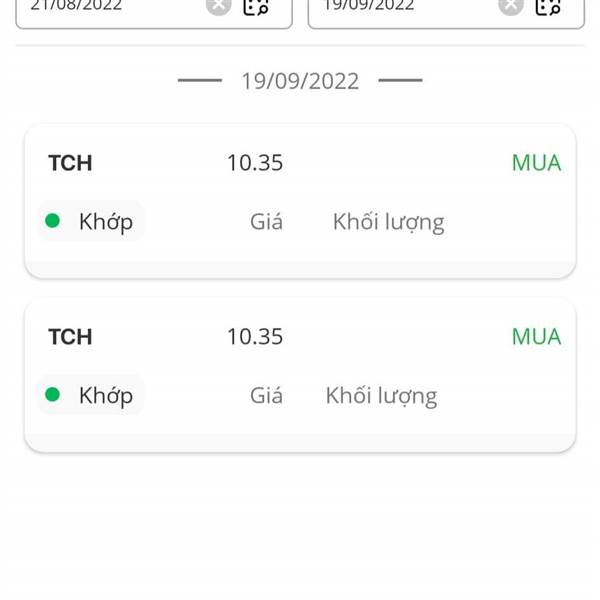This screenshot has height=600, width=600.
Task: Select 10.35 price in first order
Action: 255,163
